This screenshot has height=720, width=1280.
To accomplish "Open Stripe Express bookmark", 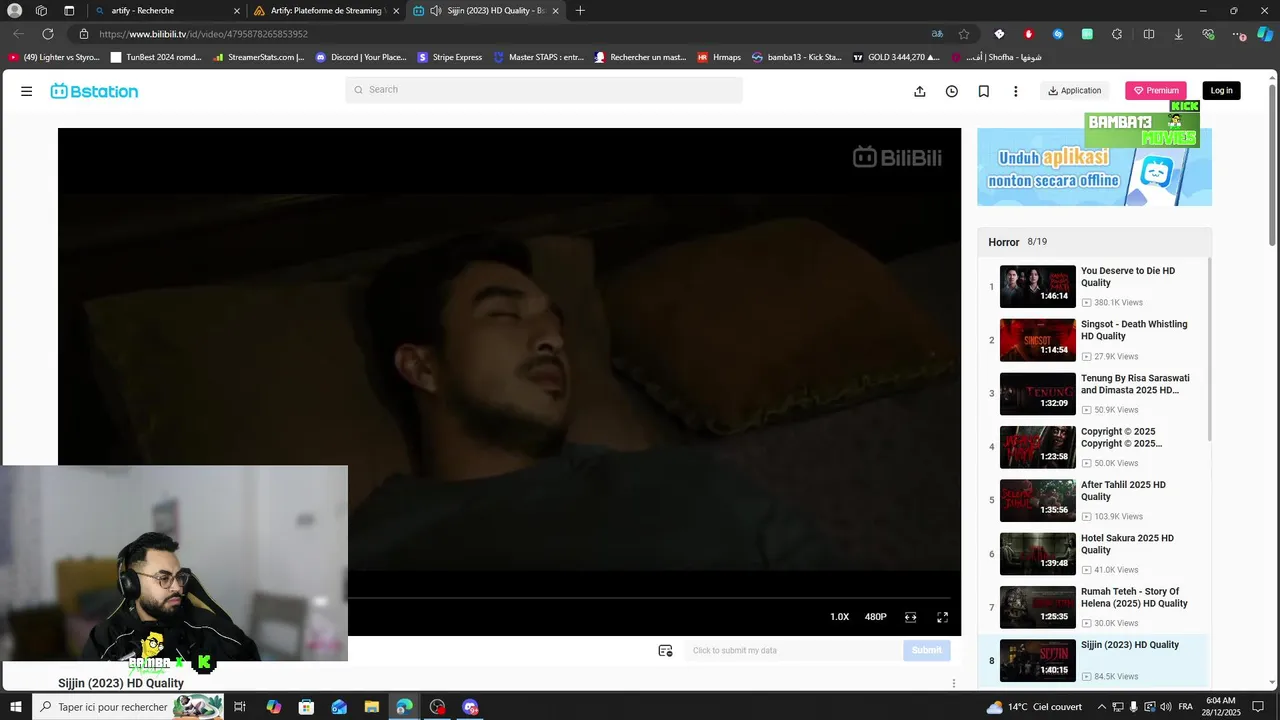I will 450,57.
